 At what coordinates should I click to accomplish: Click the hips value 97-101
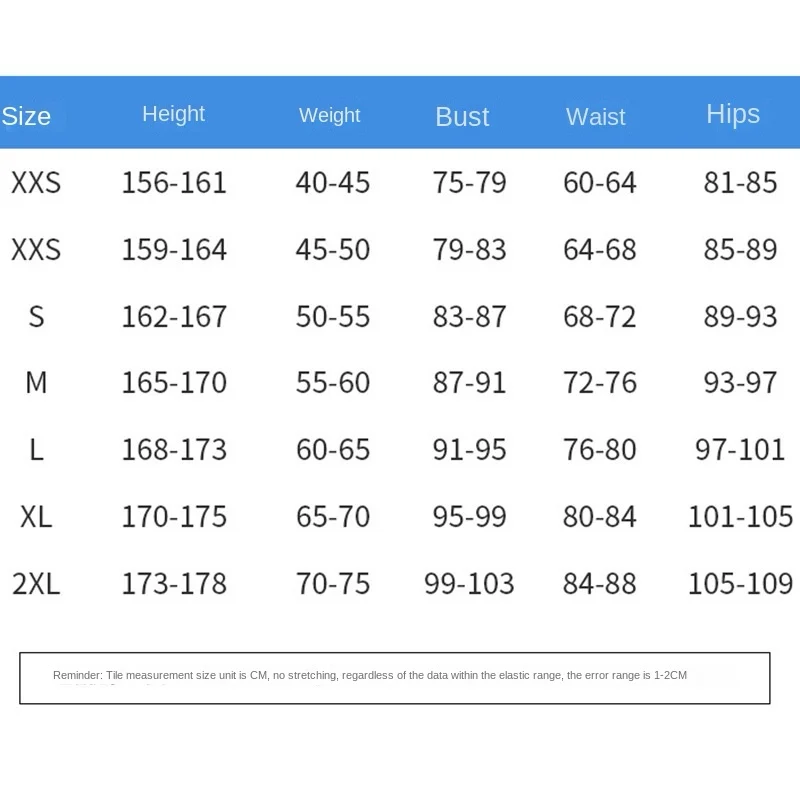click(740, 449)
